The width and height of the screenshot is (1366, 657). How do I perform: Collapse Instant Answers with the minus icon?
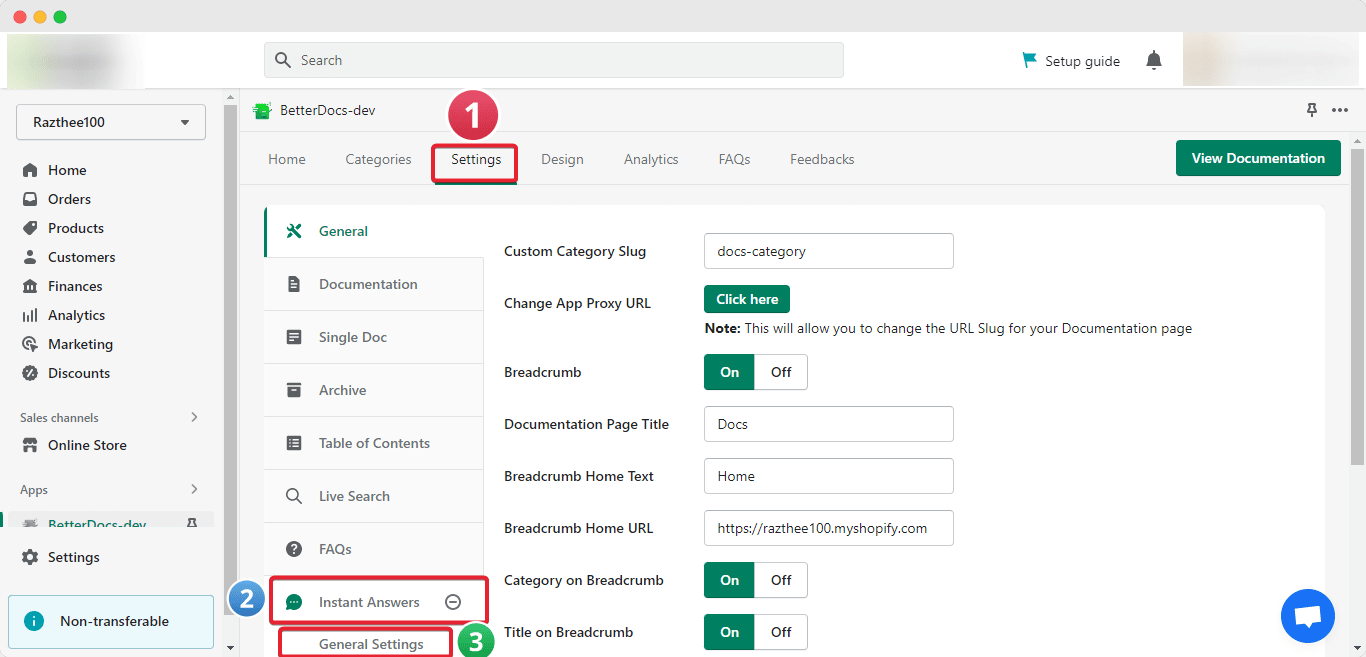[453, 602]
